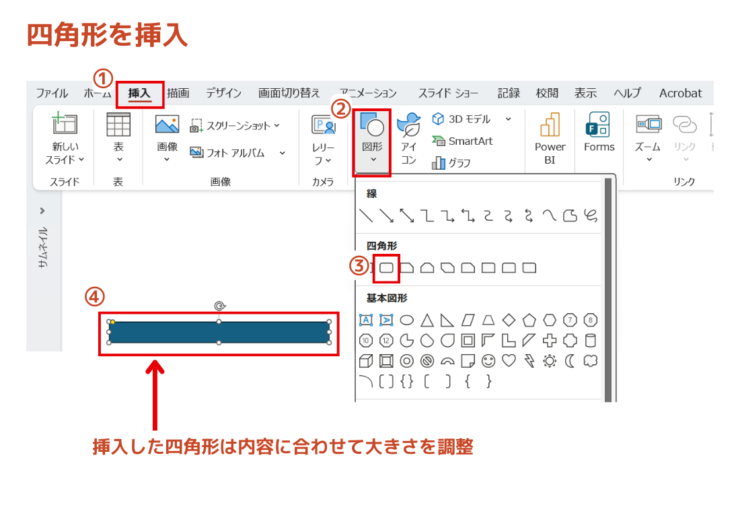
Task: Select the rounded rectangle shape under 四角形
Action: (x=386, y=268)
